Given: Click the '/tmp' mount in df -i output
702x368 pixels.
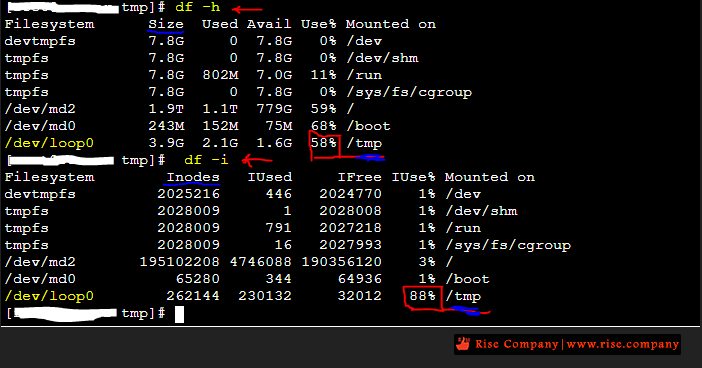Looking at the screenshot, I should coord(463,296).
